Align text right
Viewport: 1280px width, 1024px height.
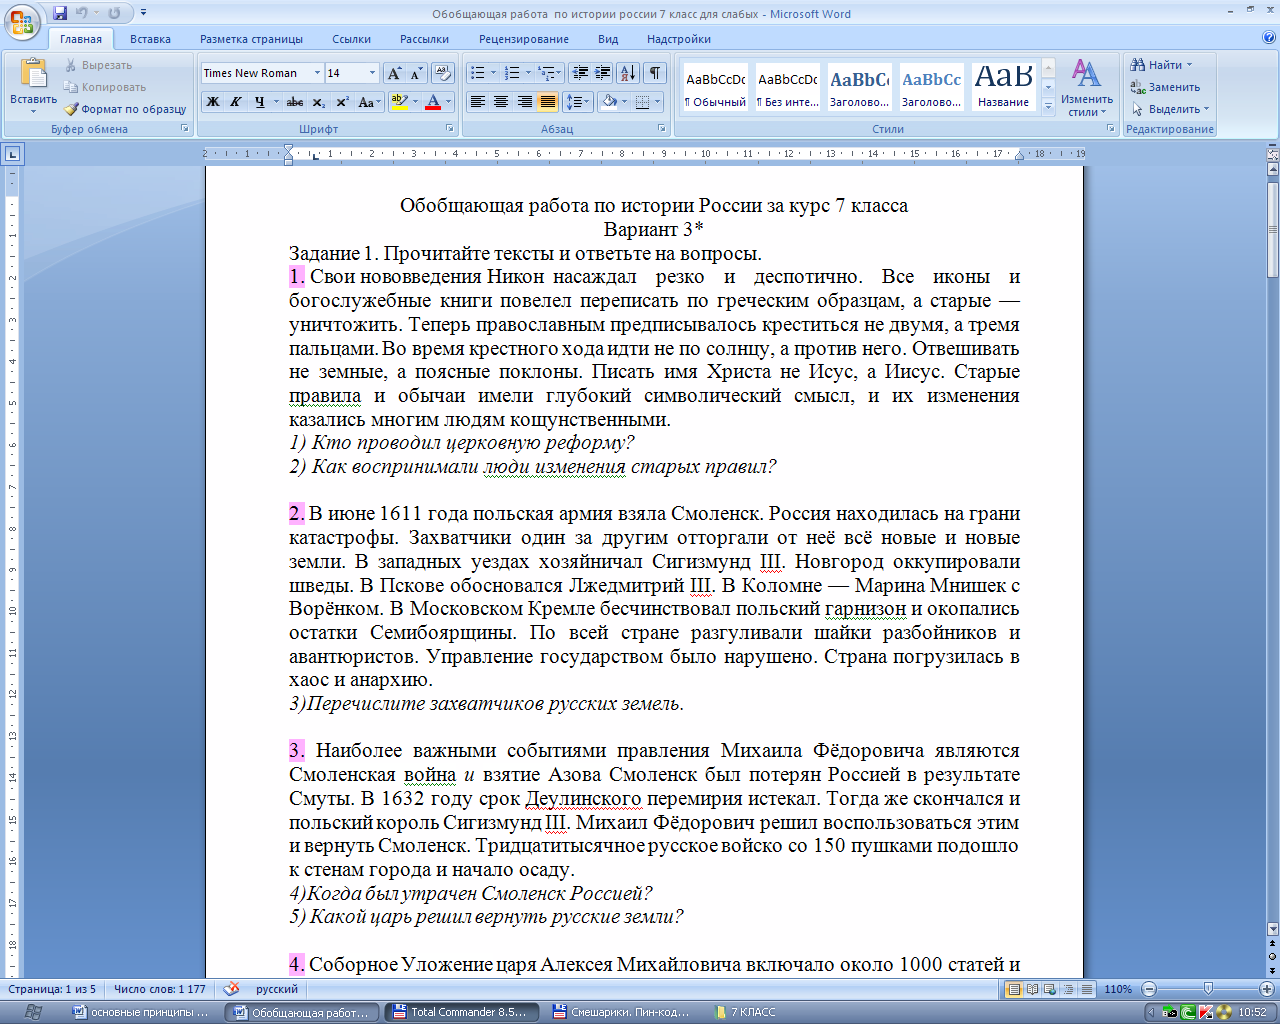click(x=524, y=102)
